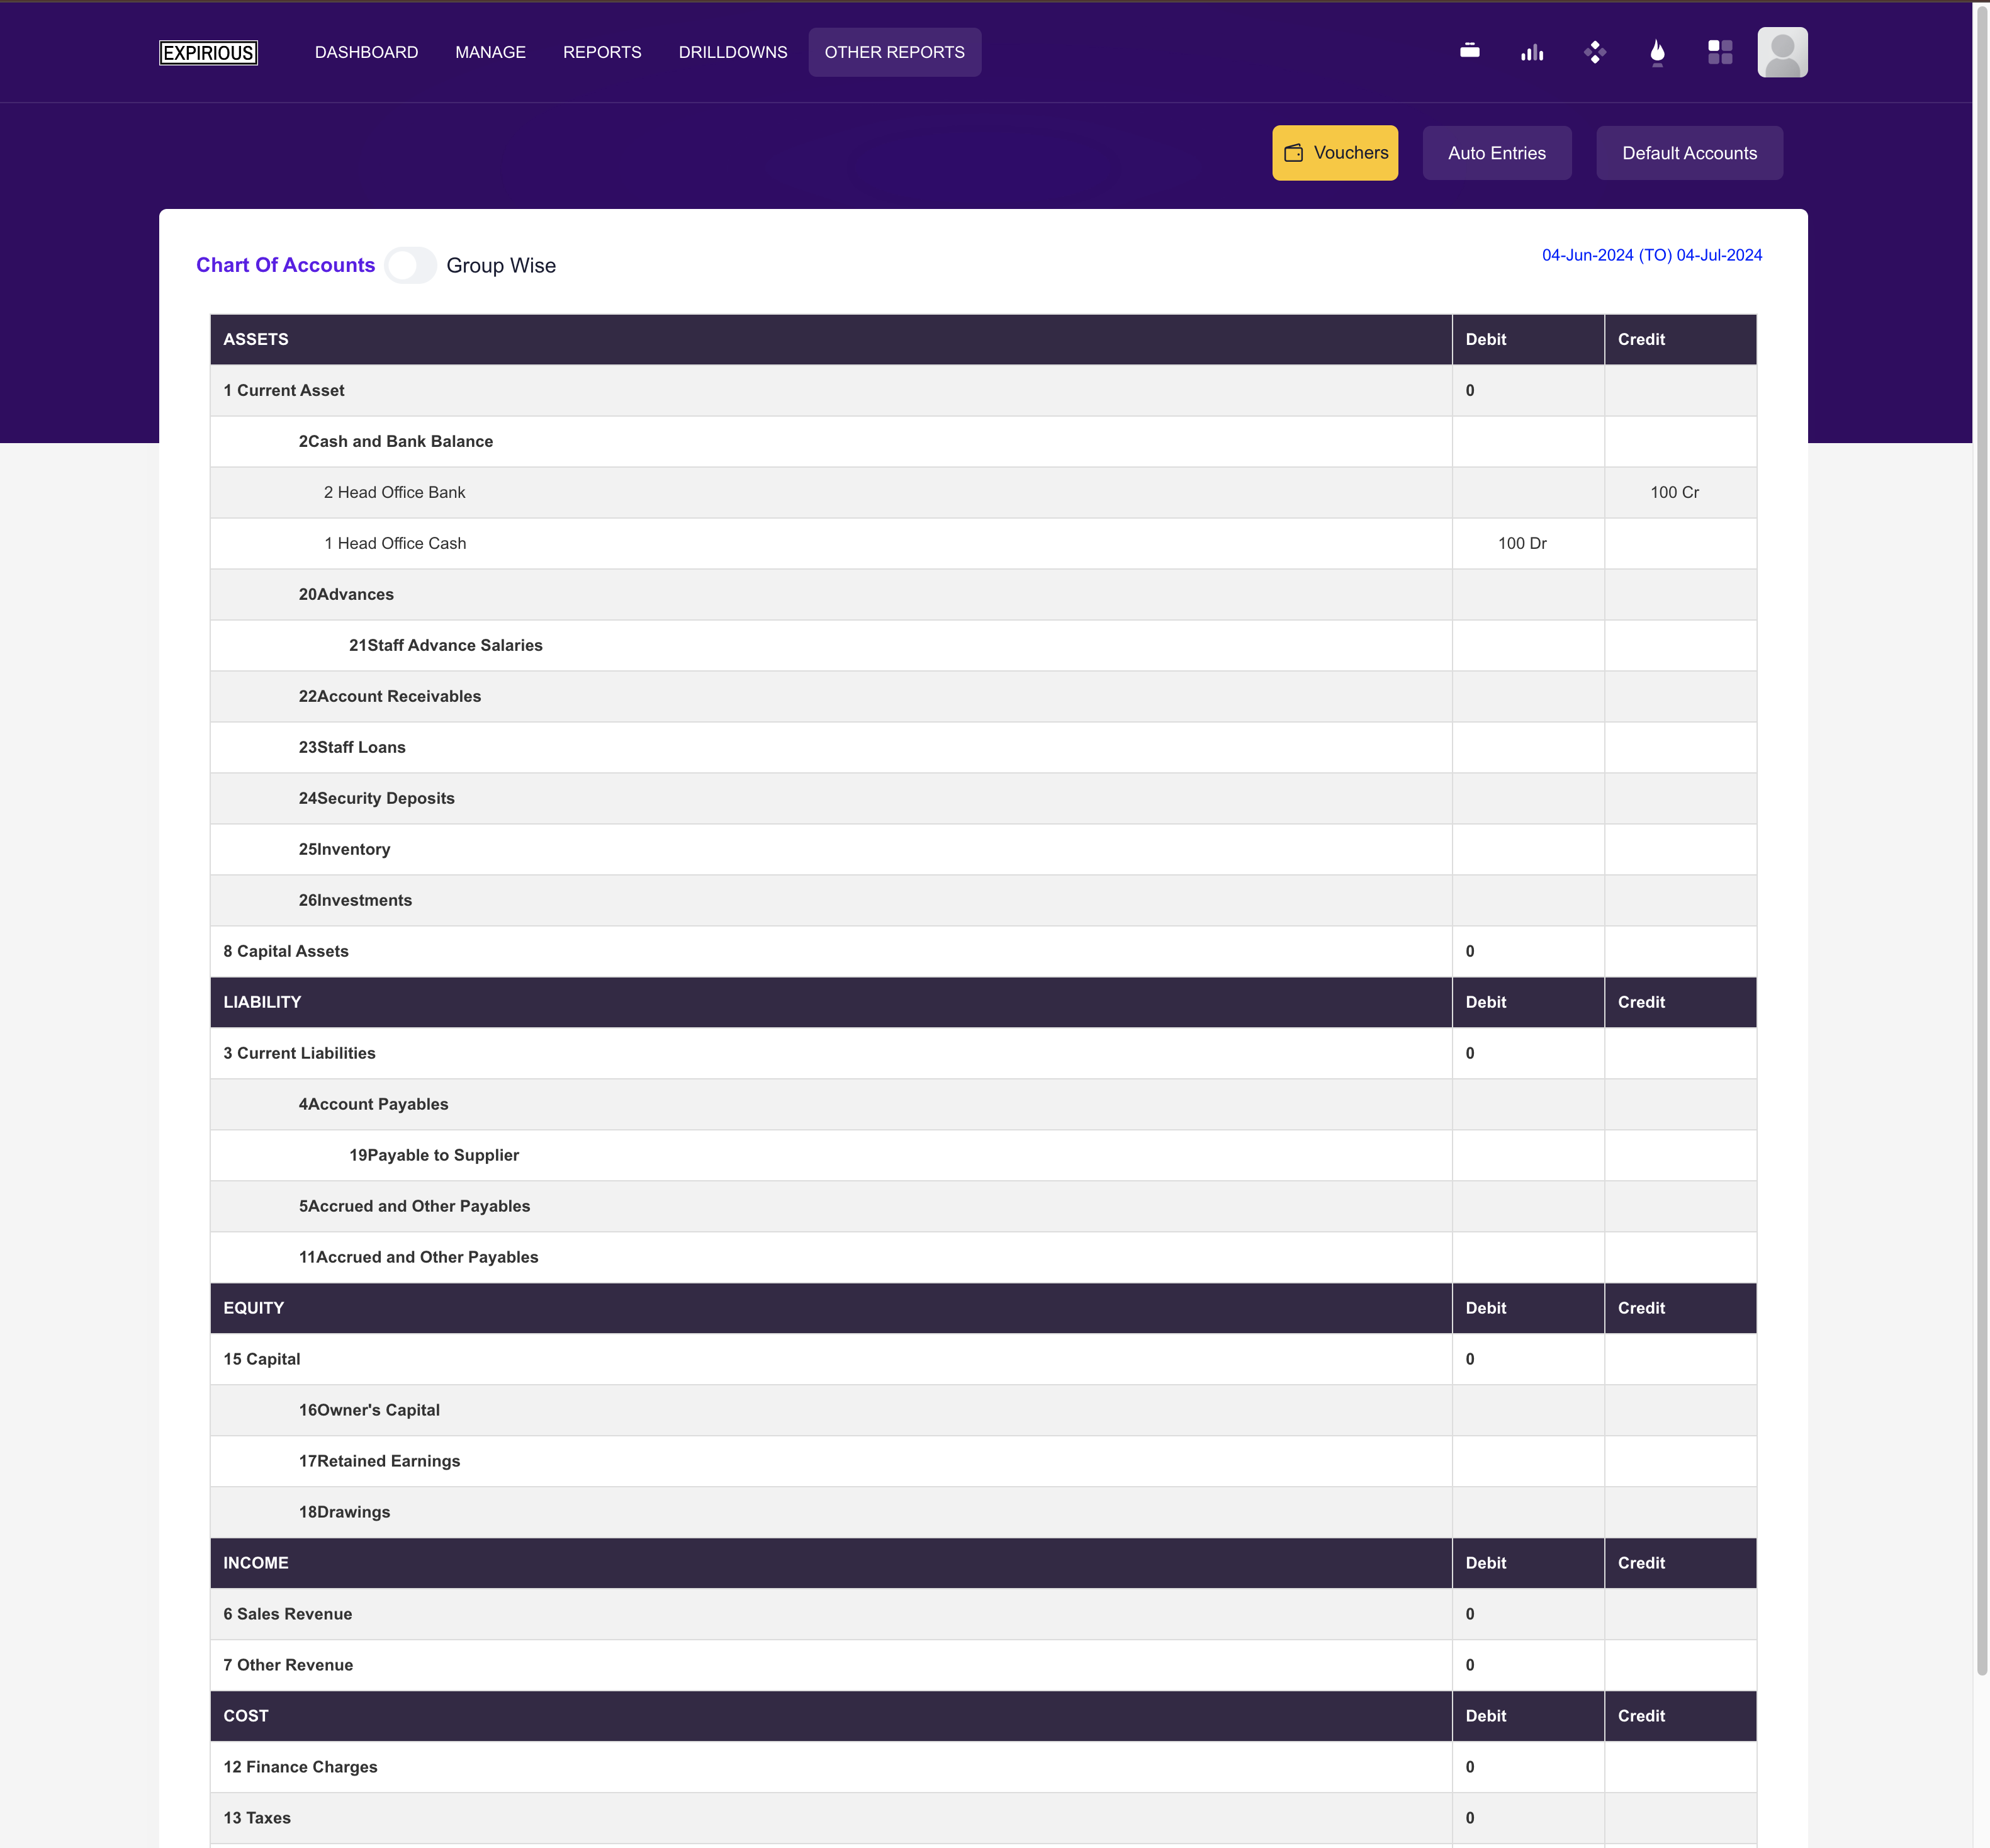The height and width of the screenshot is (1848, 1990).
Task: Select the 8 Capital Assets row
Action: [x=983, y=951]
